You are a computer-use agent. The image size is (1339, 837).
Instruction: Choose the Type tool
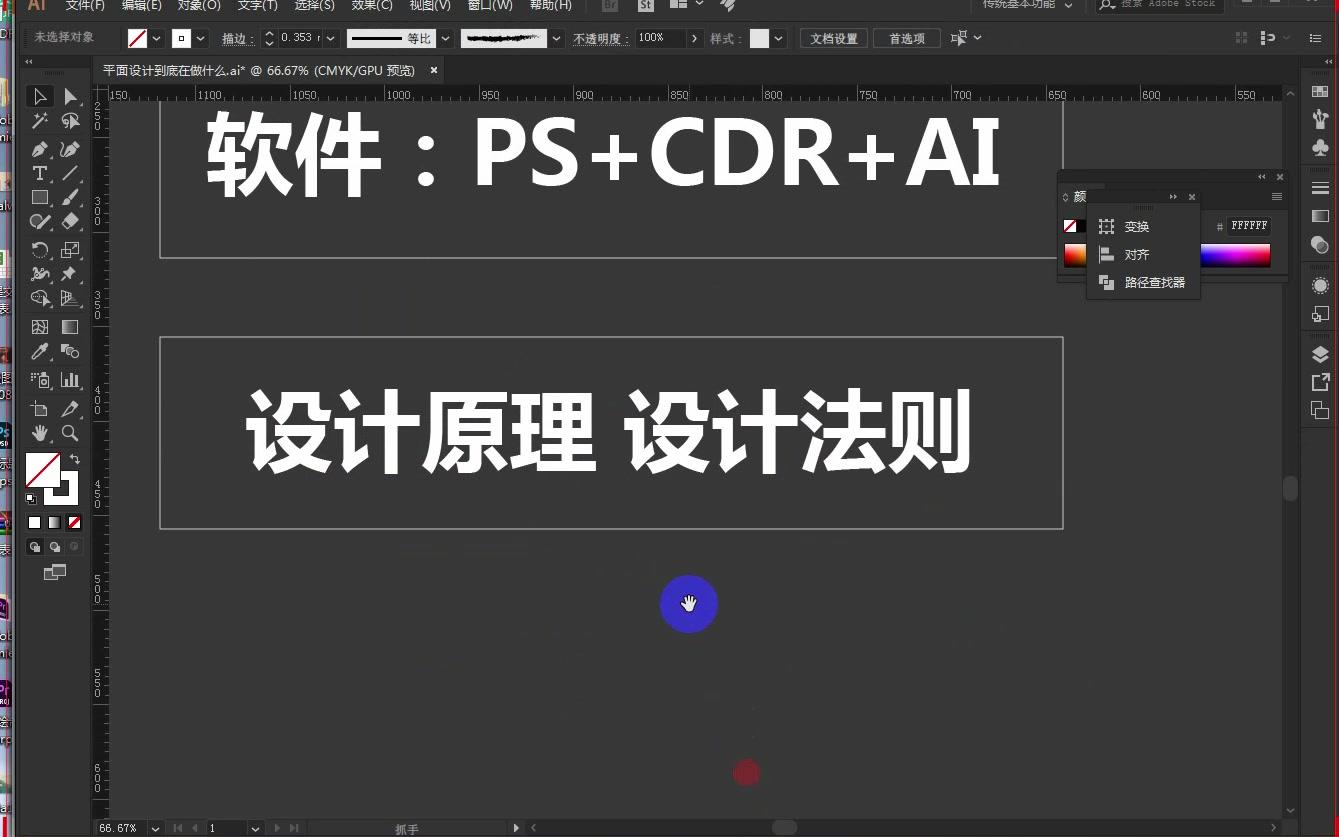coord(40,173)
